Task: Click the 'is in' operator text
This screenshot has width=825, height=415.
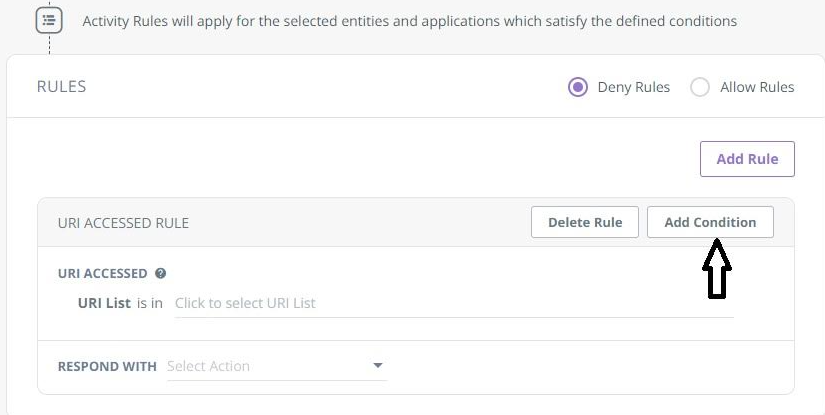Action: [x=150, y=302]
